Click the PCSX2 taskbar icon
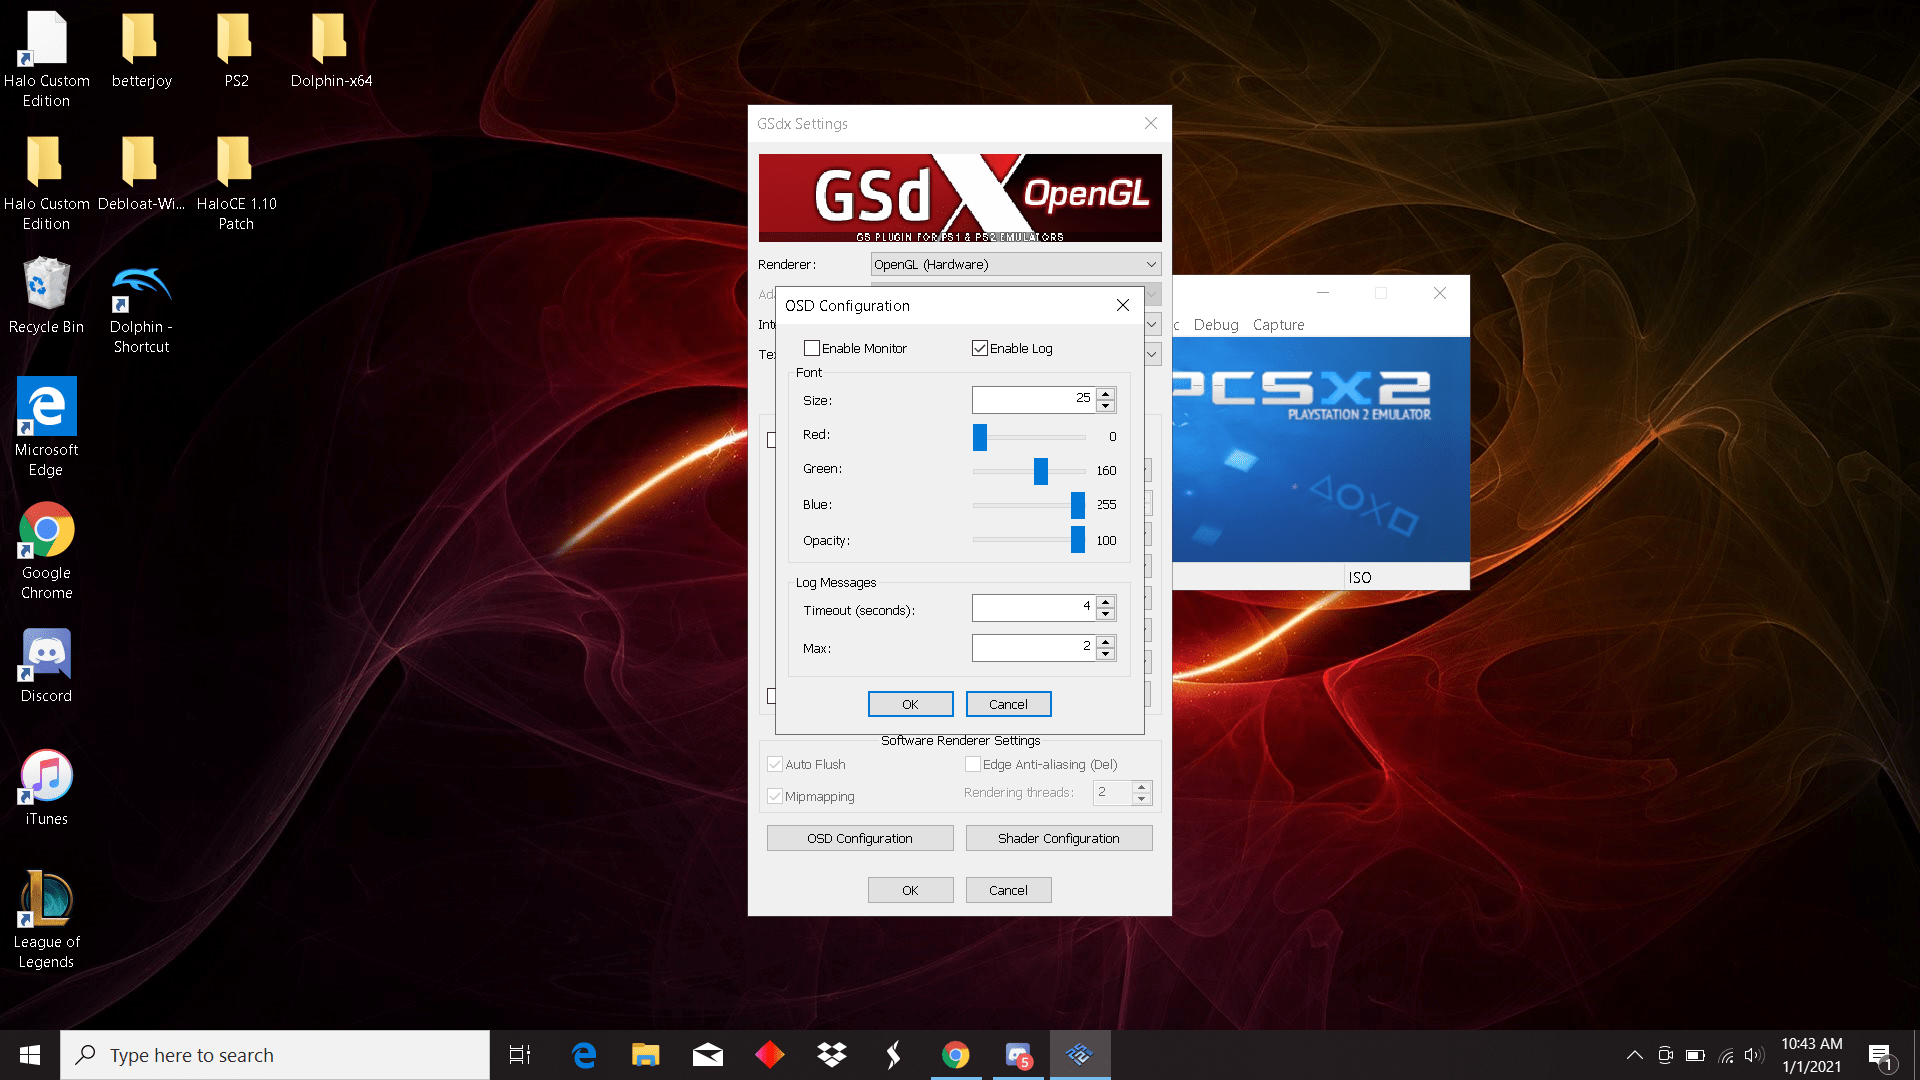Screen dimensions: 1920x1080 (x=1079, y=1055)
